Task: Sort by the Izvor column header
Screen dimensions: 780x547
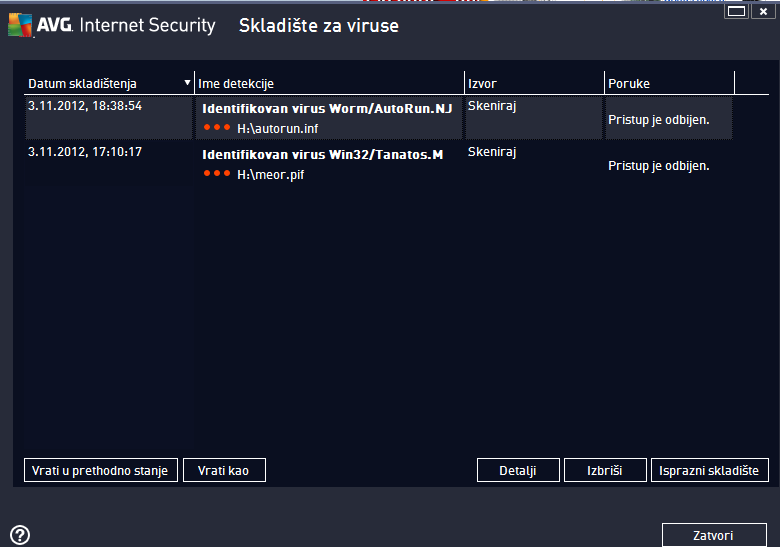Action: pos(533,83)
